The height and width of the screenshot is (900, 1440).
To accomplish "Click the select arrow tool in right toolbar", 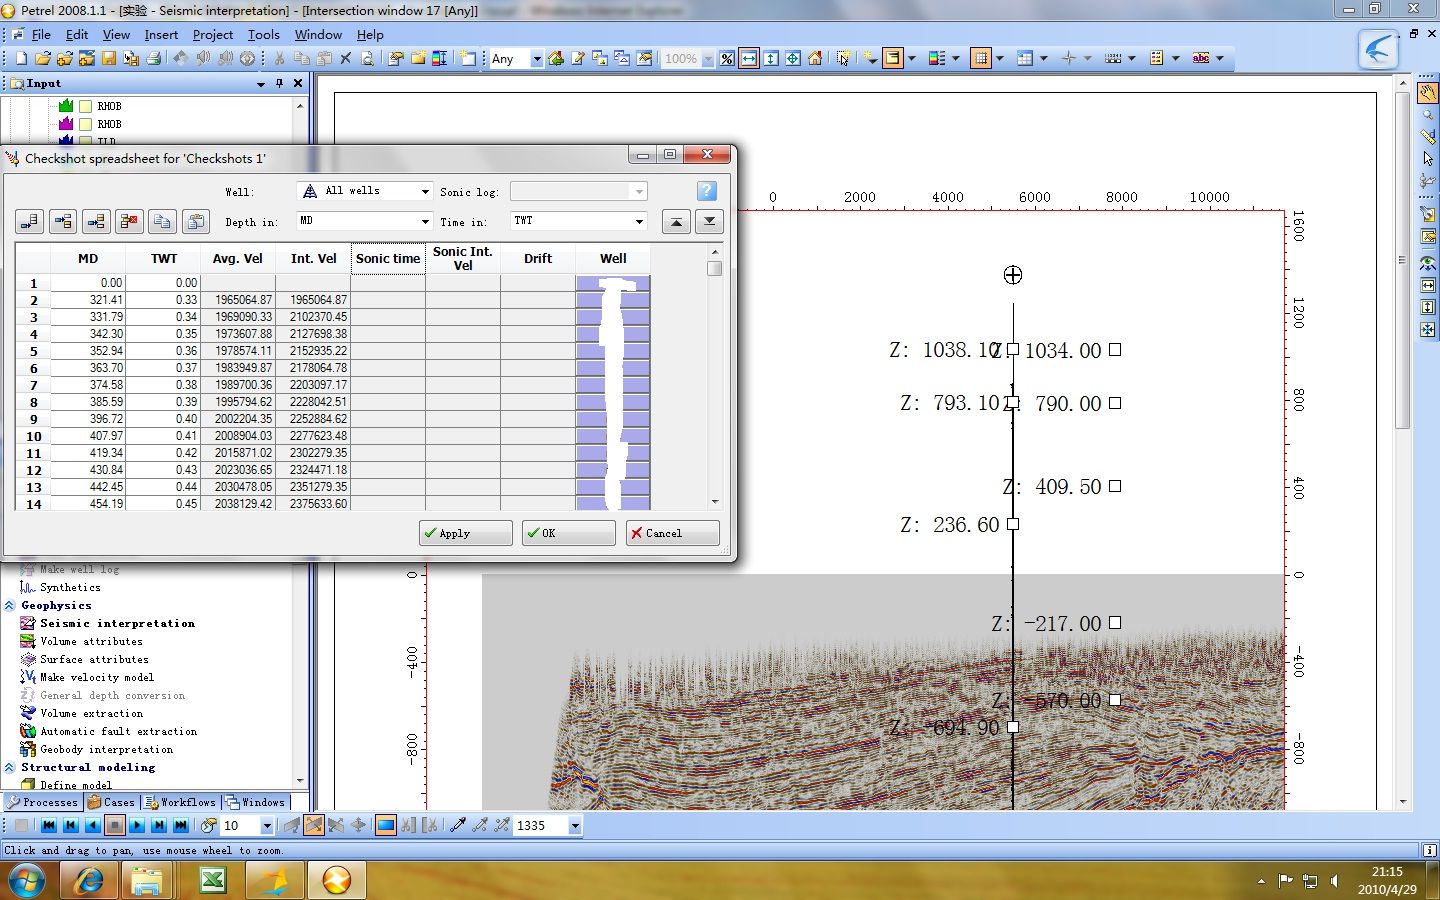I will [1428, 158].
